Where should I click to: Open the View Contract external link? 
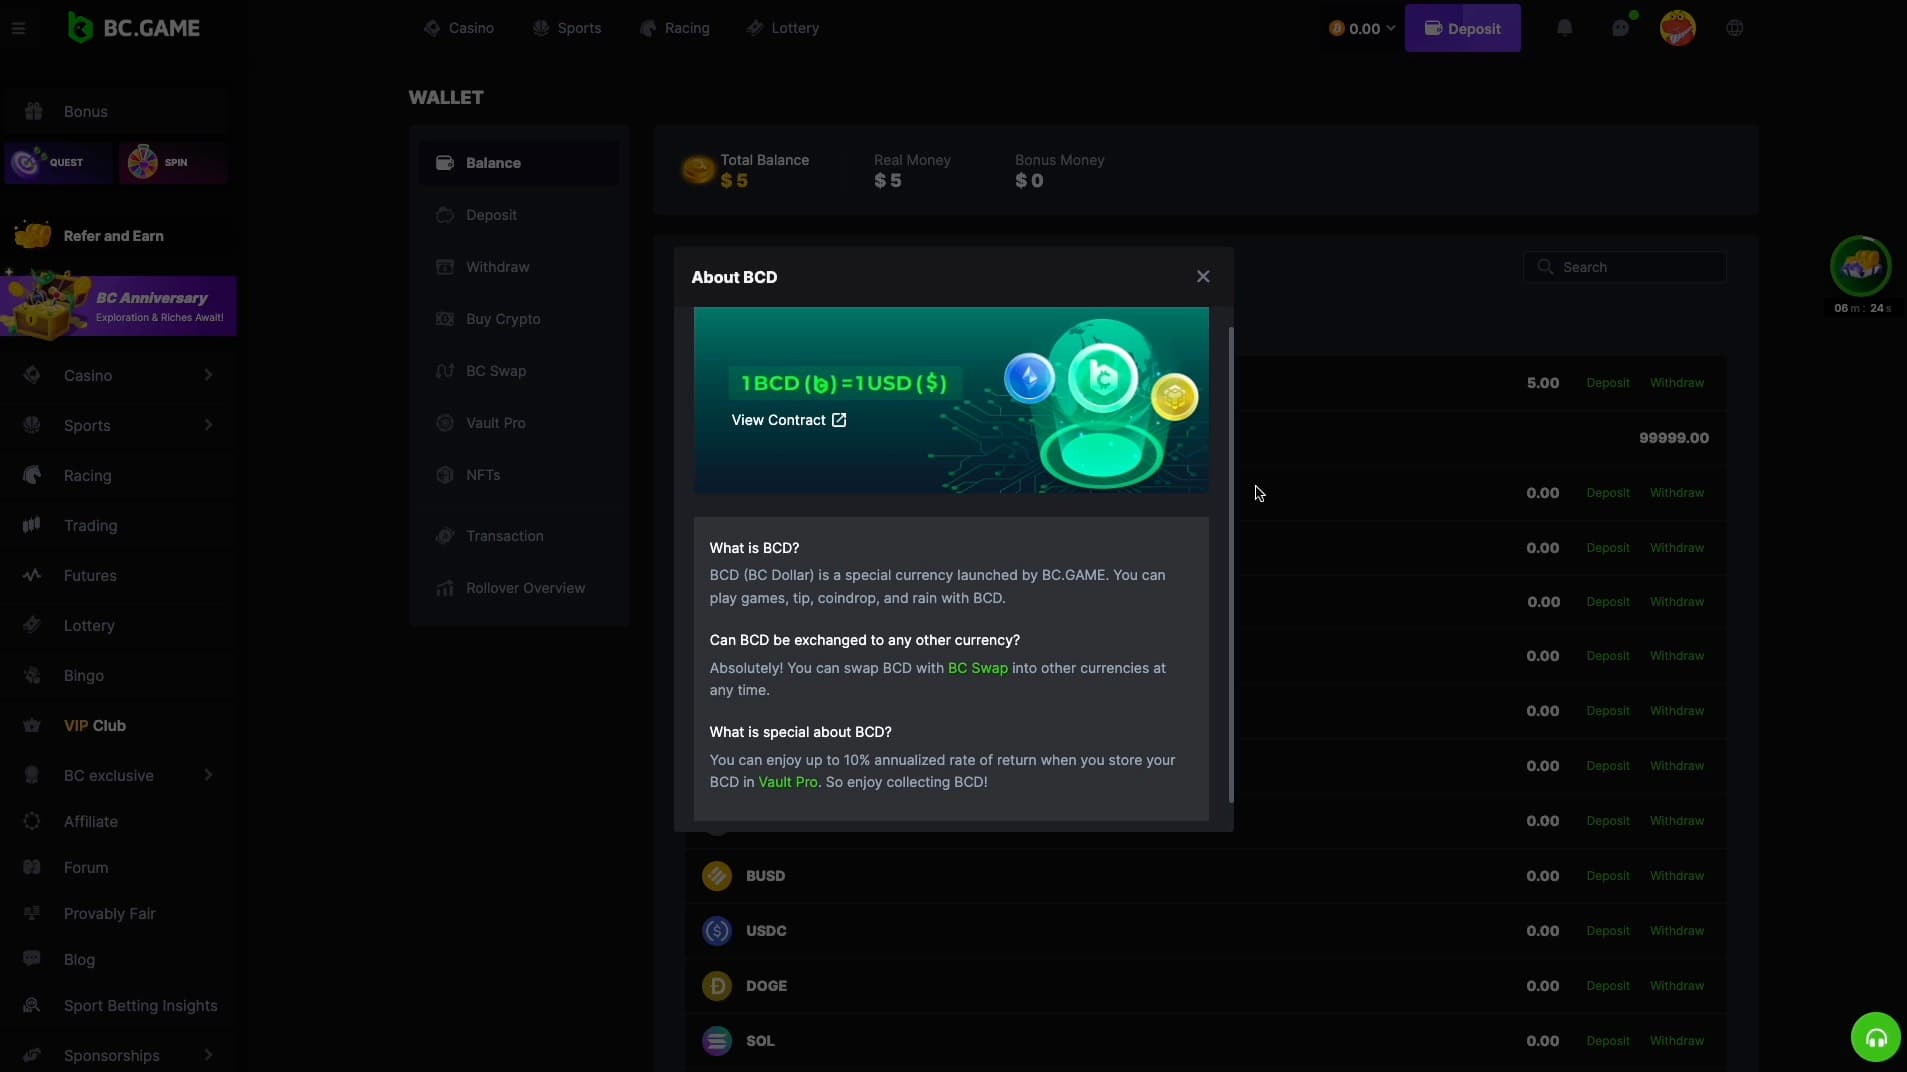click(x=789, y=420)
